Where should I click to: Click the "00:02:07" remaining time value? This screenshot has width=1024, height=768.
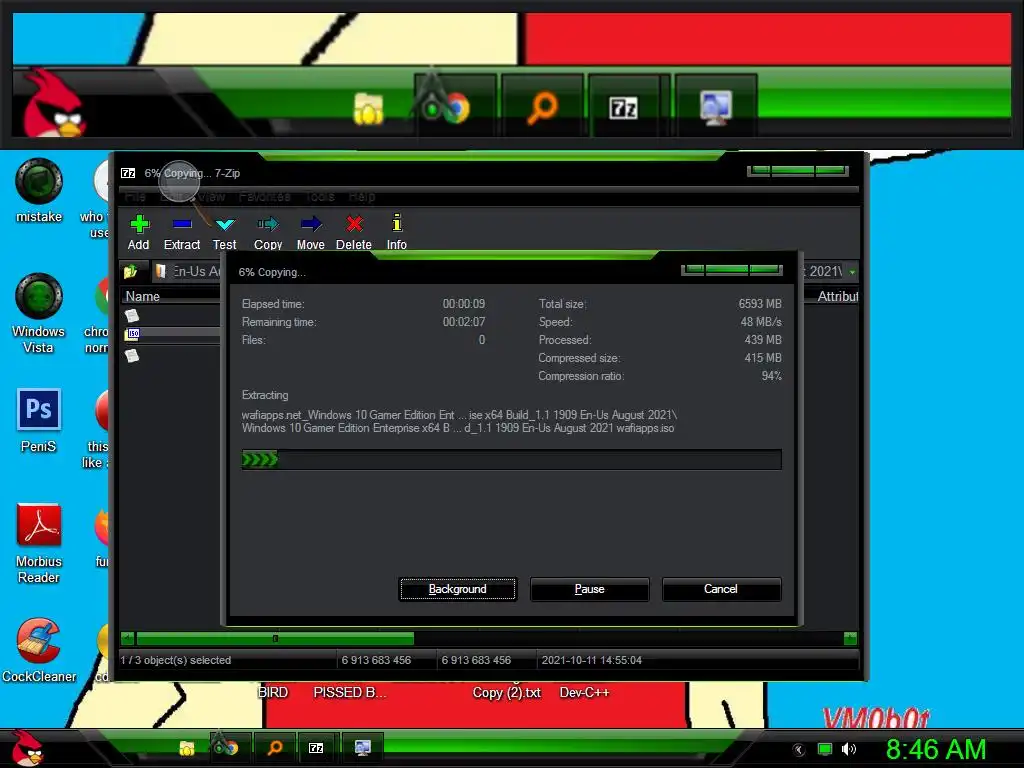(x=464, y=322)
